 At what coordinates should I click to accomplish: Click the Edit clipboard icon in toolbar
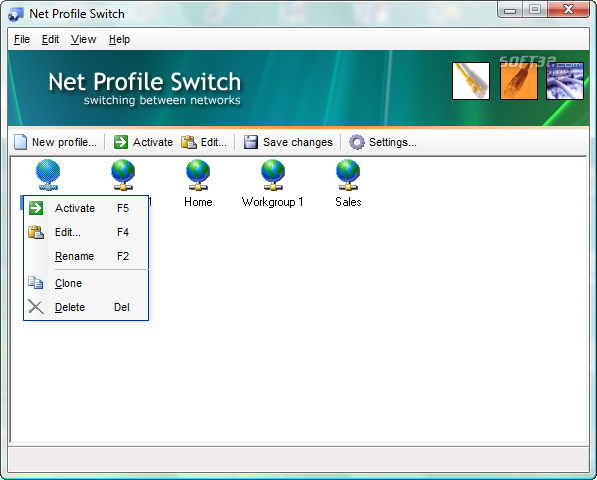[189, 142]
